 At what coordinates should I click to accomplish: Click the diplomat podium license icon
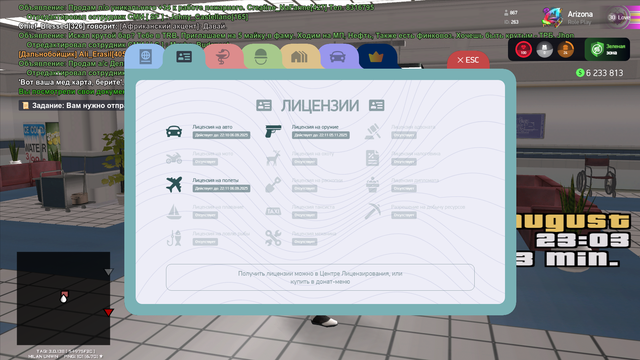point(372,184)
